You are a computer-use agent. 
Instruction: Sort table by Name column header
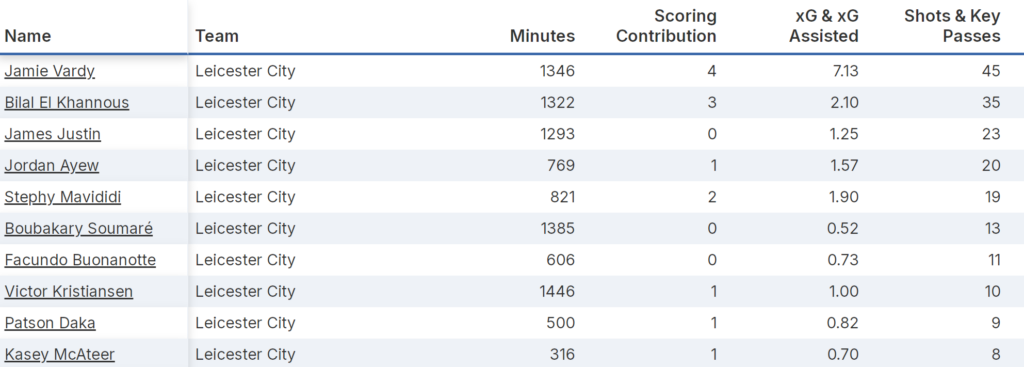pyautogui.click(x=27, y=36)
